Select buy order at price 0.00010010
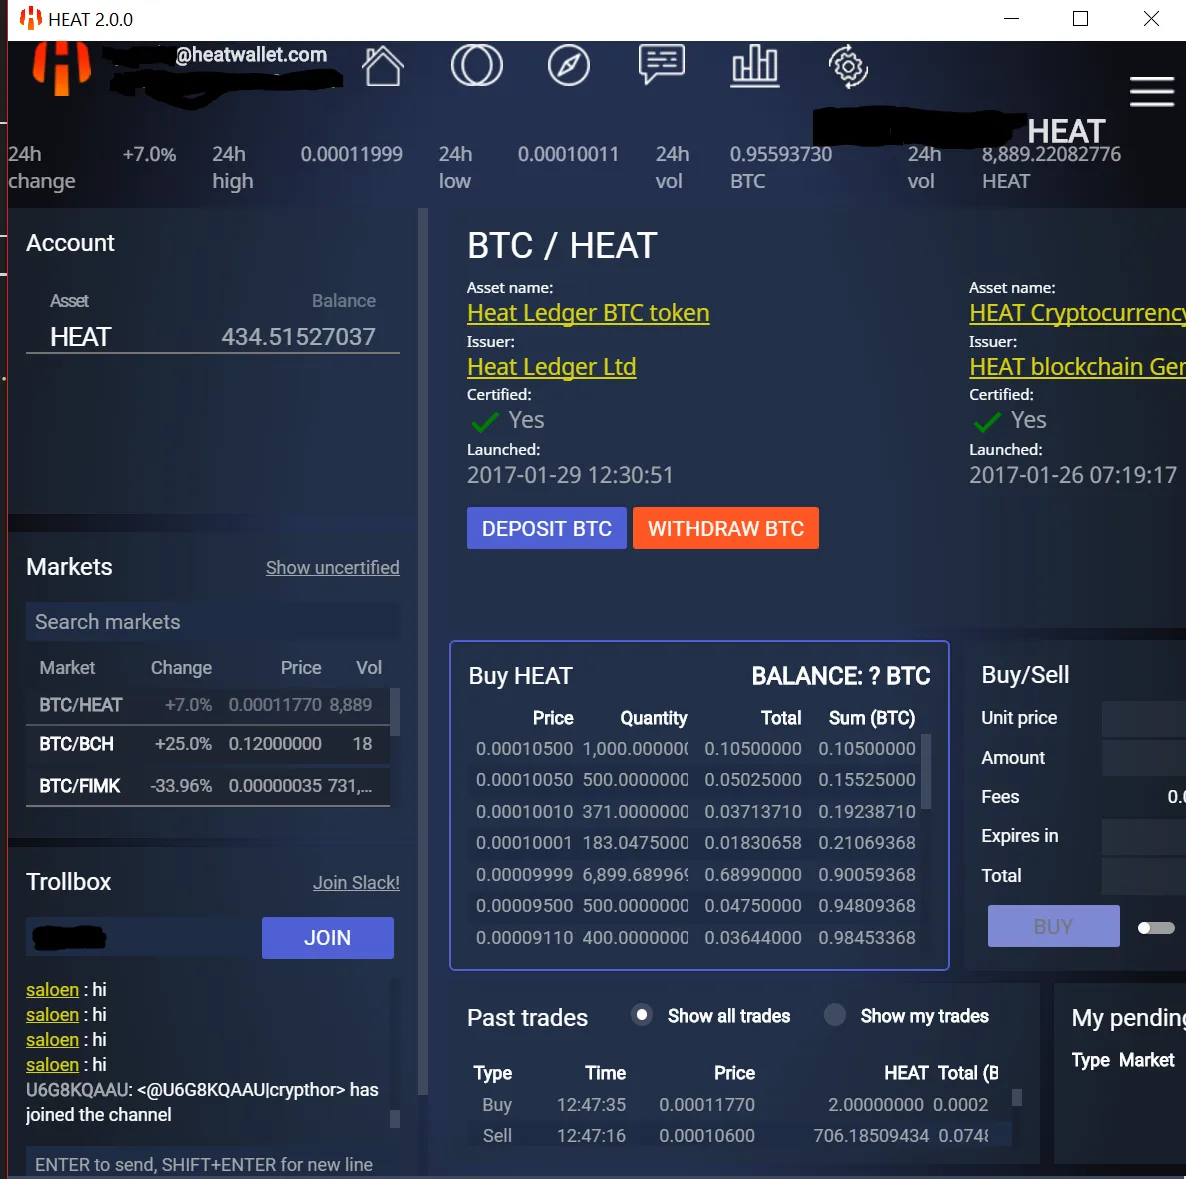The width and height of the screenshot is (1186, 1179). pos(695,811)
